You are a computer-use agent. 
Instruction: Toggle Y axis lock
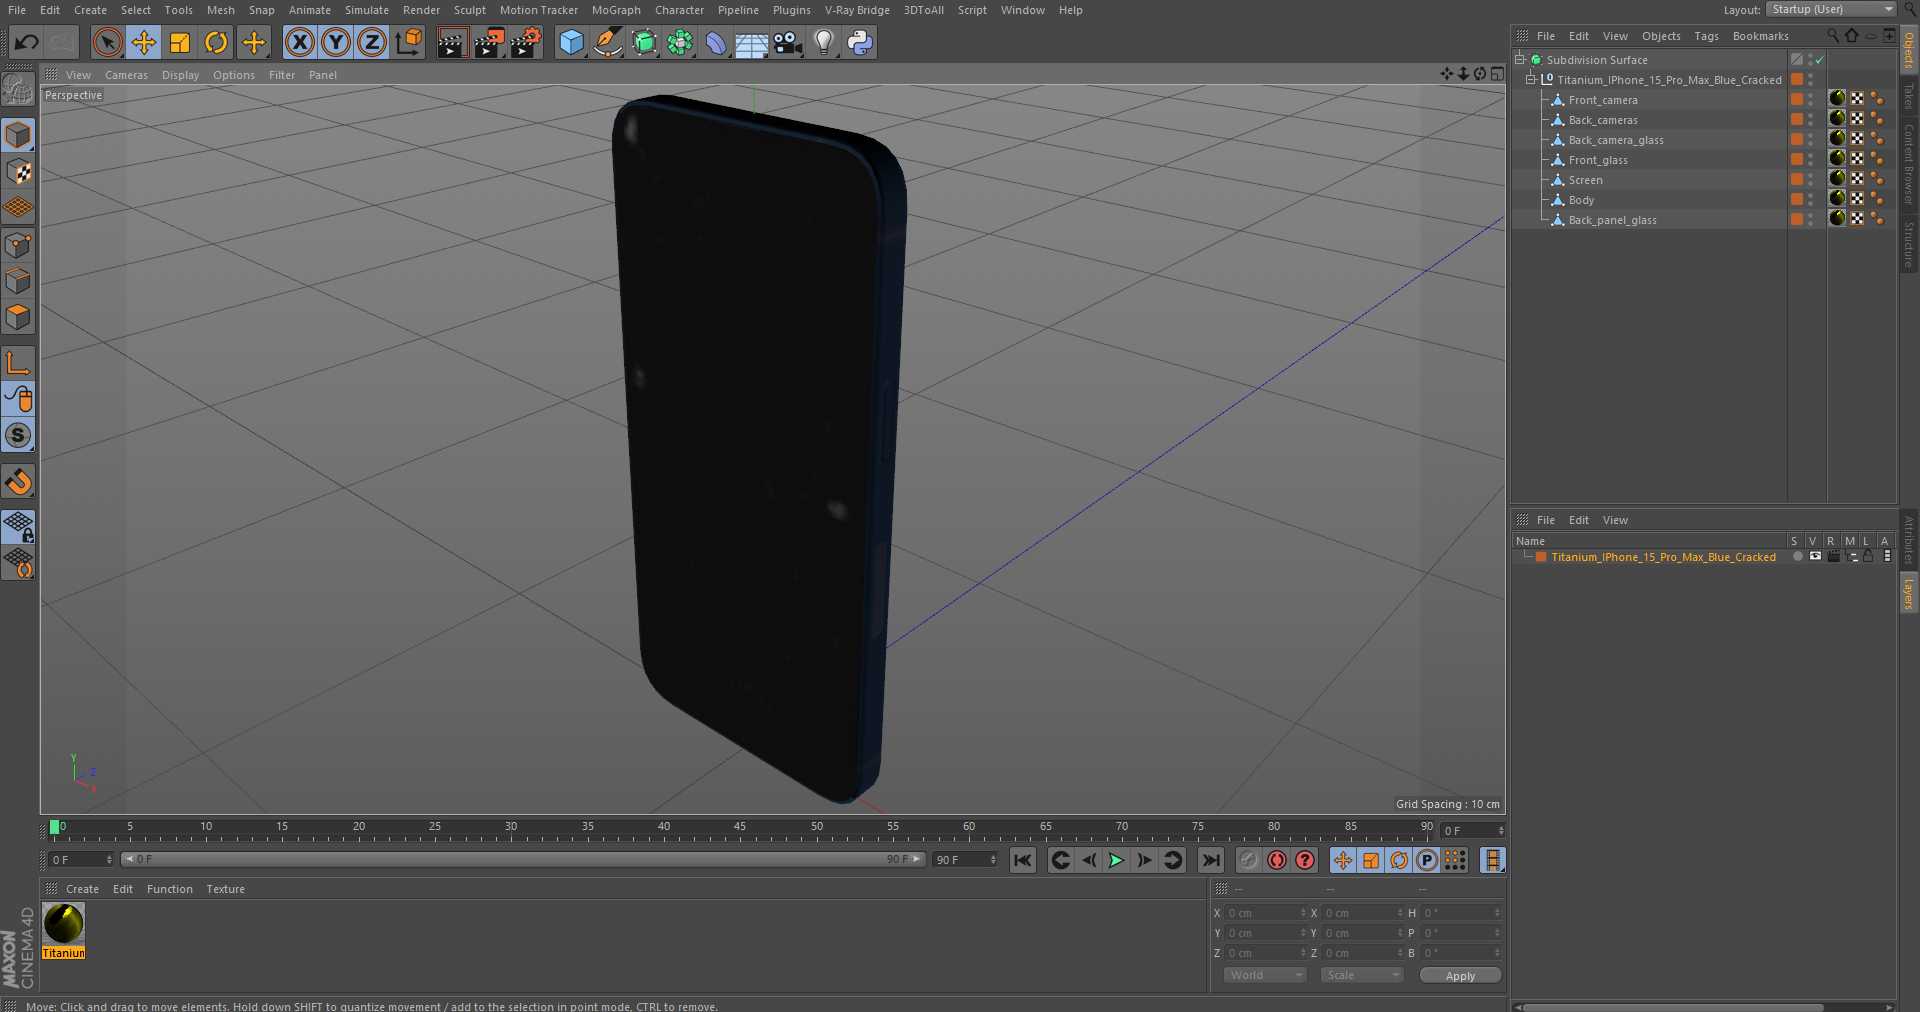(x=336, y=42)
